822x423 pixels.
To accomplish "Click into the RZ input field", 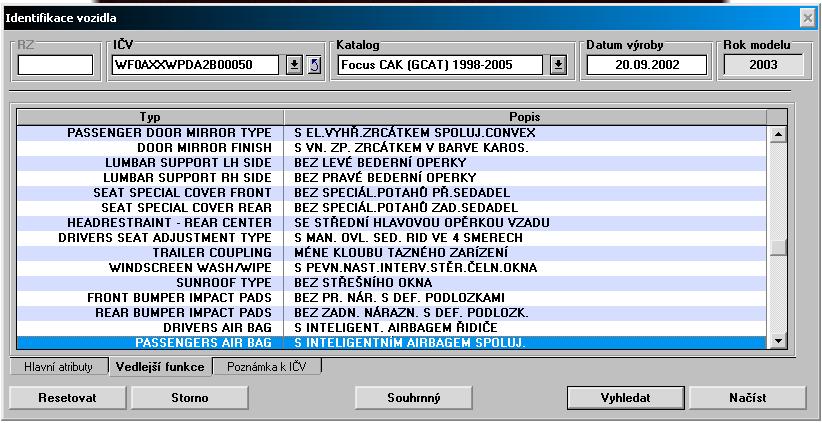I will point(54,66).
